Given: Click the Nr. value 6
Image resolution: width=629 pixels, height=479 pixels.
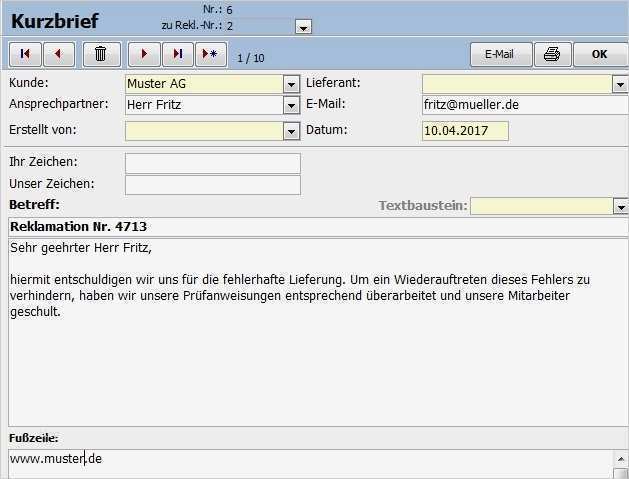Looking at the screenshot, I should click(x=229, y=10).
